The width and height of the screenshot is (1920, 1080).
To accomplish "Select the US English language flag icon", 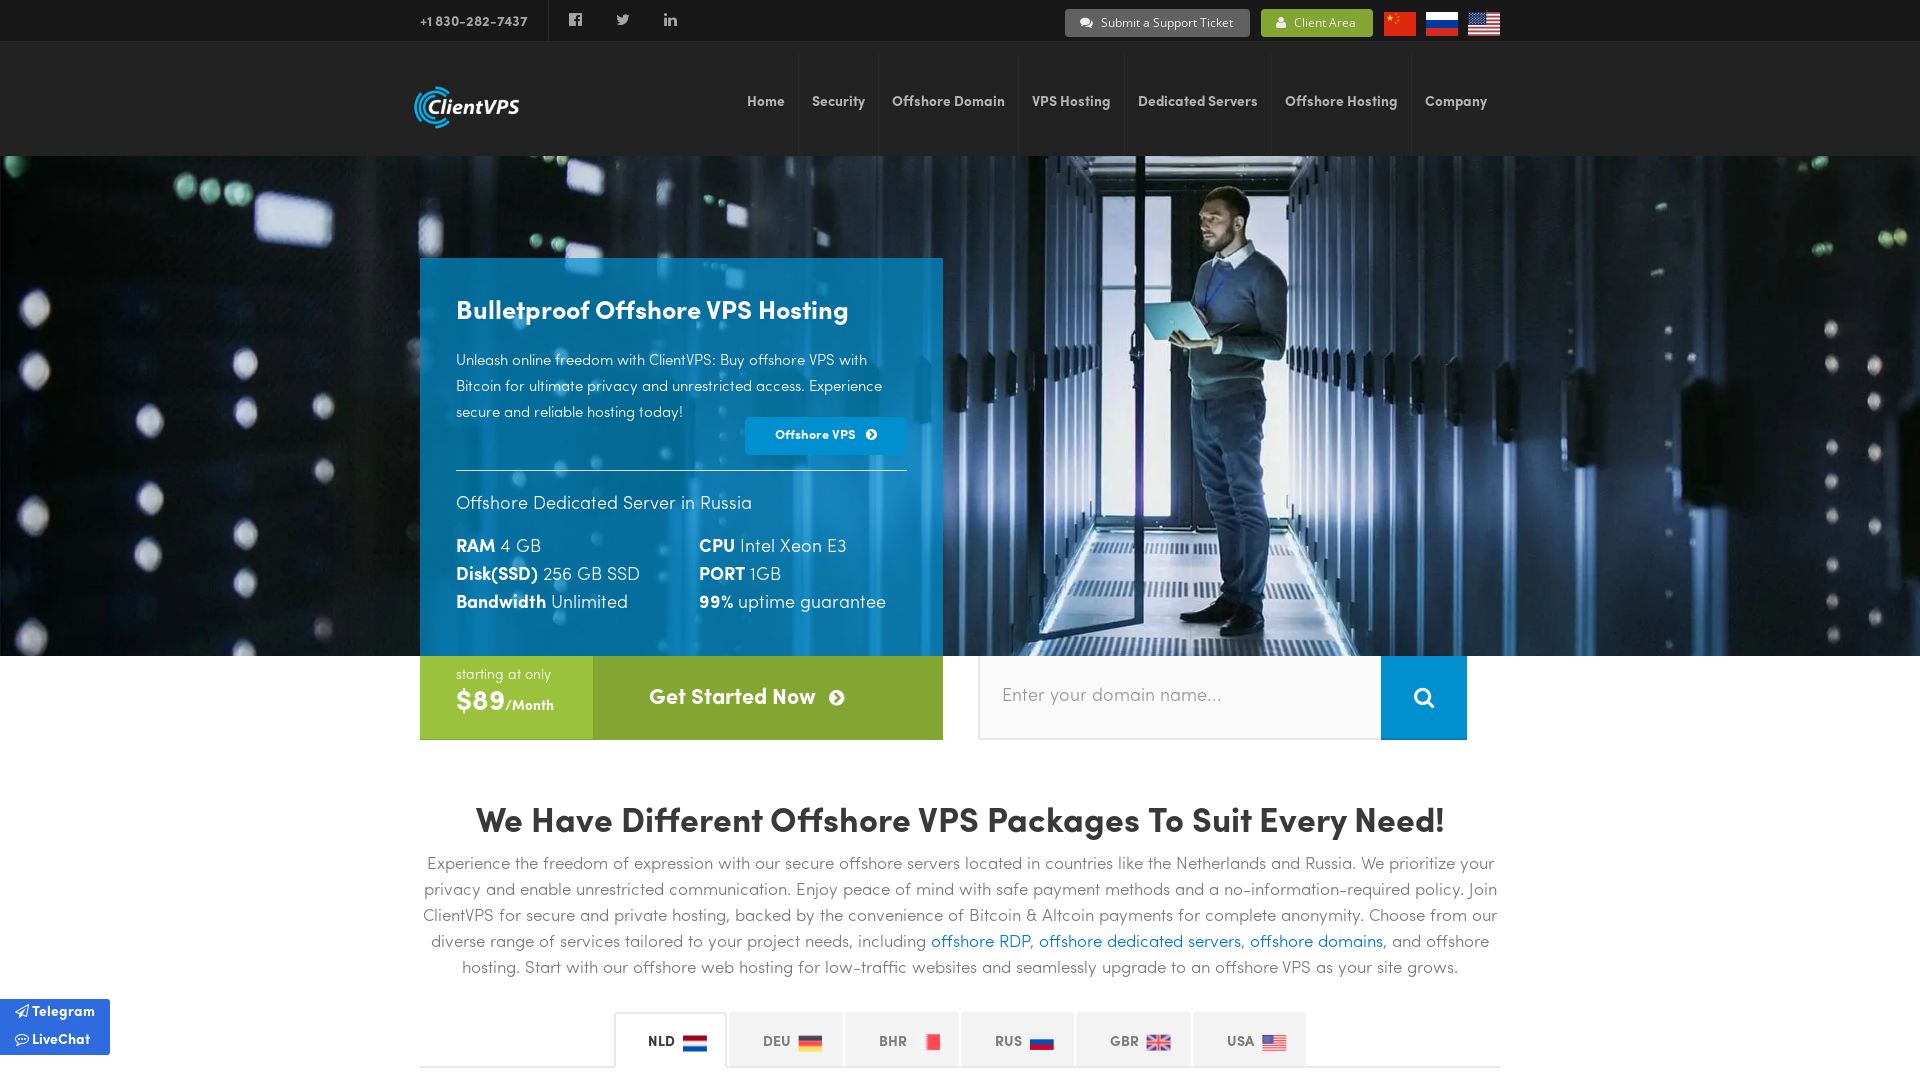I will pyautogui.click(x=1482, y=22).
